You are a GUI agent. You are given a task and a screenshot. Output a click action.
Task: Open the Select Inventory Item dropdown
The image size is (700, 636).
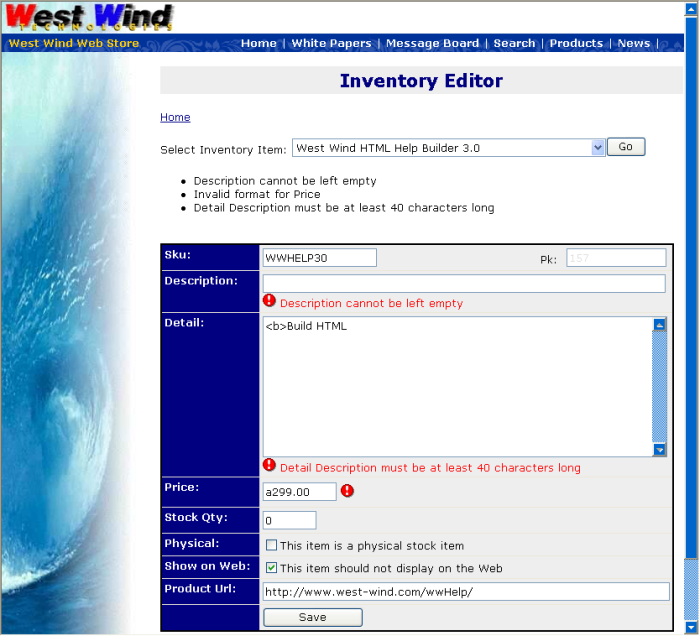(598, 147)
